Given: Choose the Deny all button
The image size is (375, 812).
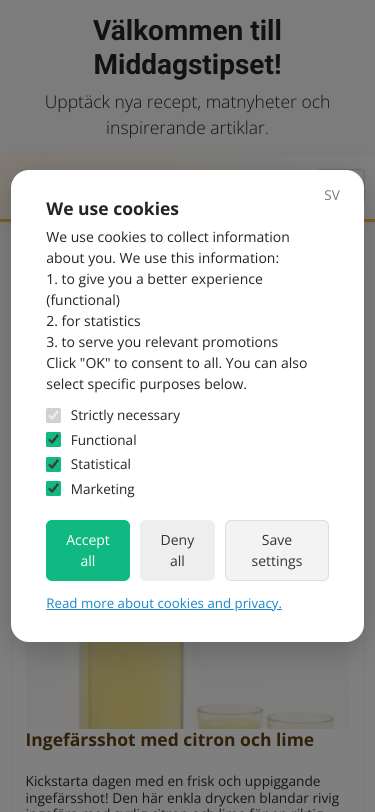Looking at the screenshot, I should [x=177, y=550].
